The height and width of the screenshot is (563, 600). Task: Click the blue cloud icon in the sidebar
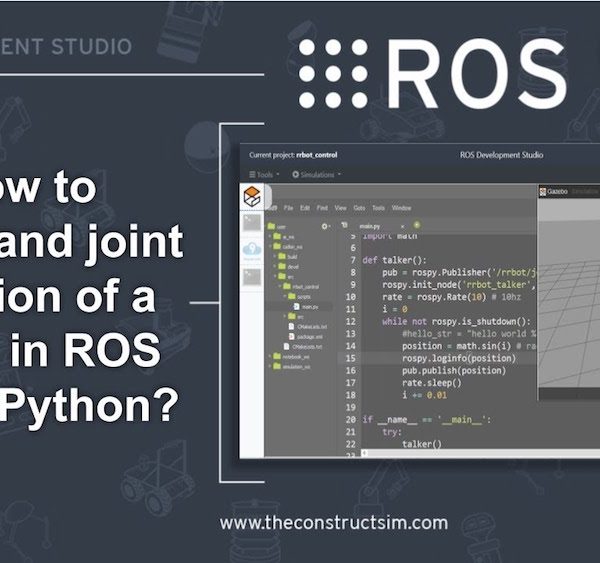click(x=252, y=250)
